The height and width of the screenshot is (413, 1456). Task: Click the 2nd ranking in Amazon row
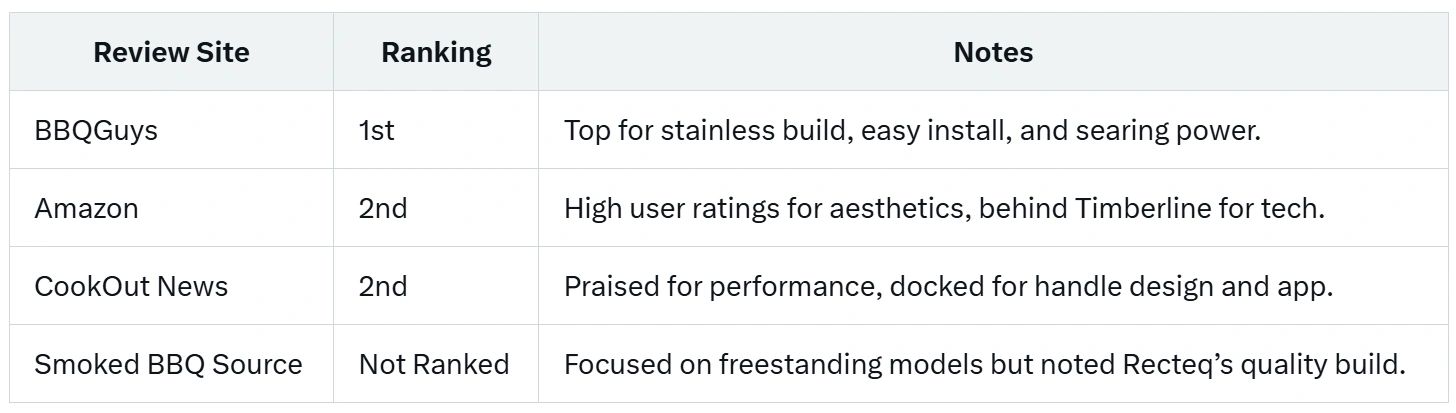383,208
